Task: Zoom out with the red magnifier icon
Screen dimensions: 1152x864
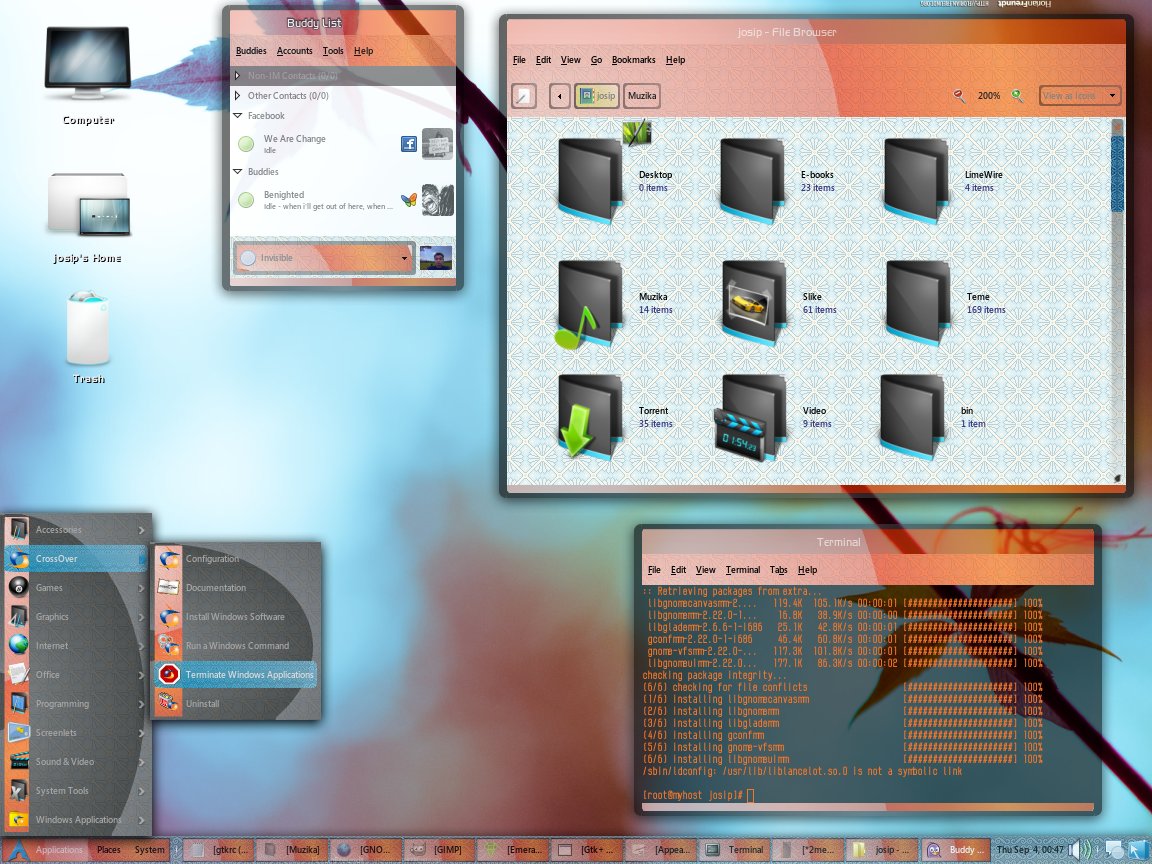Action: tap(959, 96)
